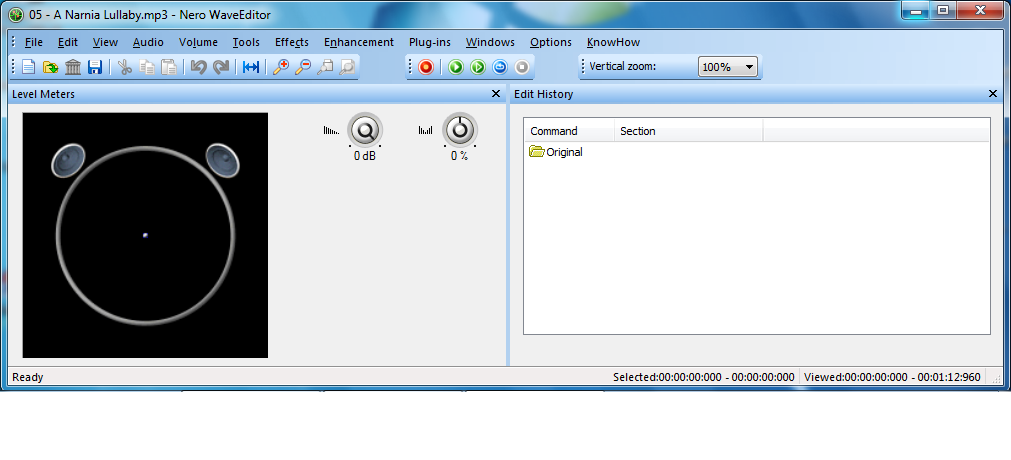Click the Command column header
The width and height of the screenshot is (1011, 460).
tap(569, 131)
